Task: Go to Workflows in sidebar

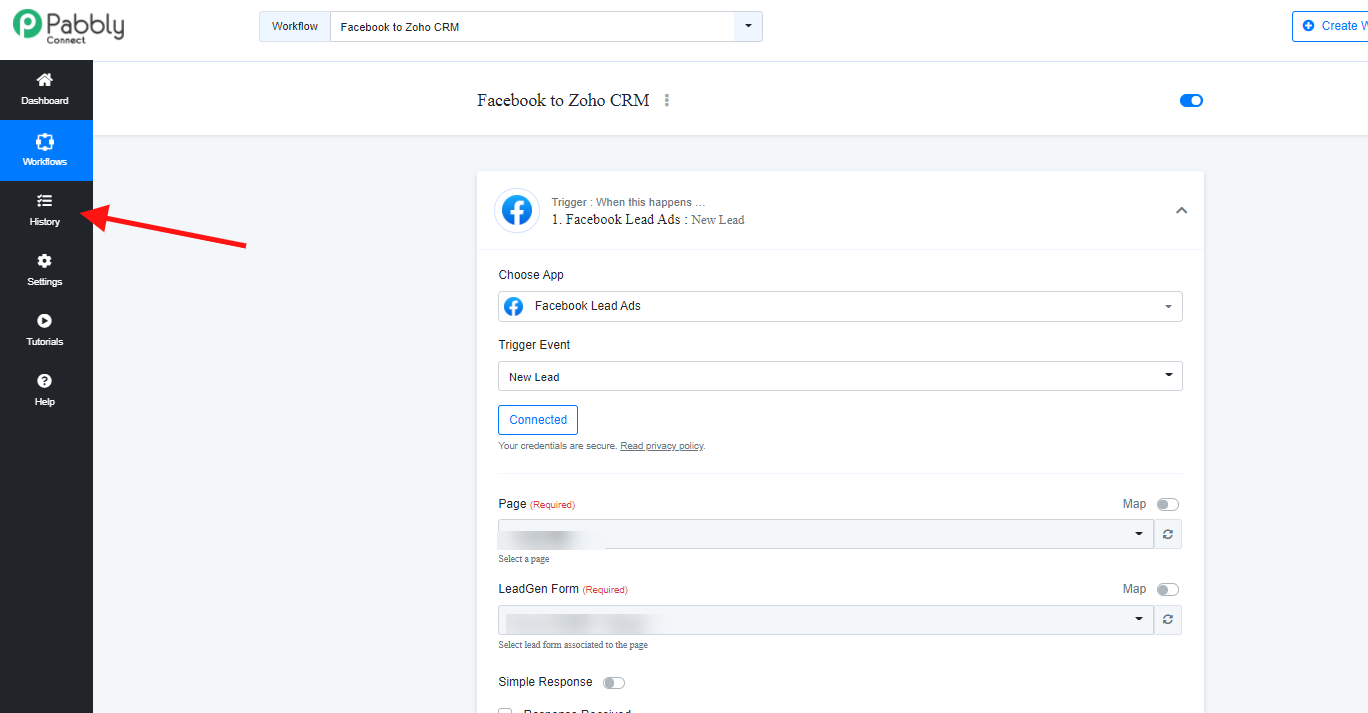Action: tap(46, 150)
